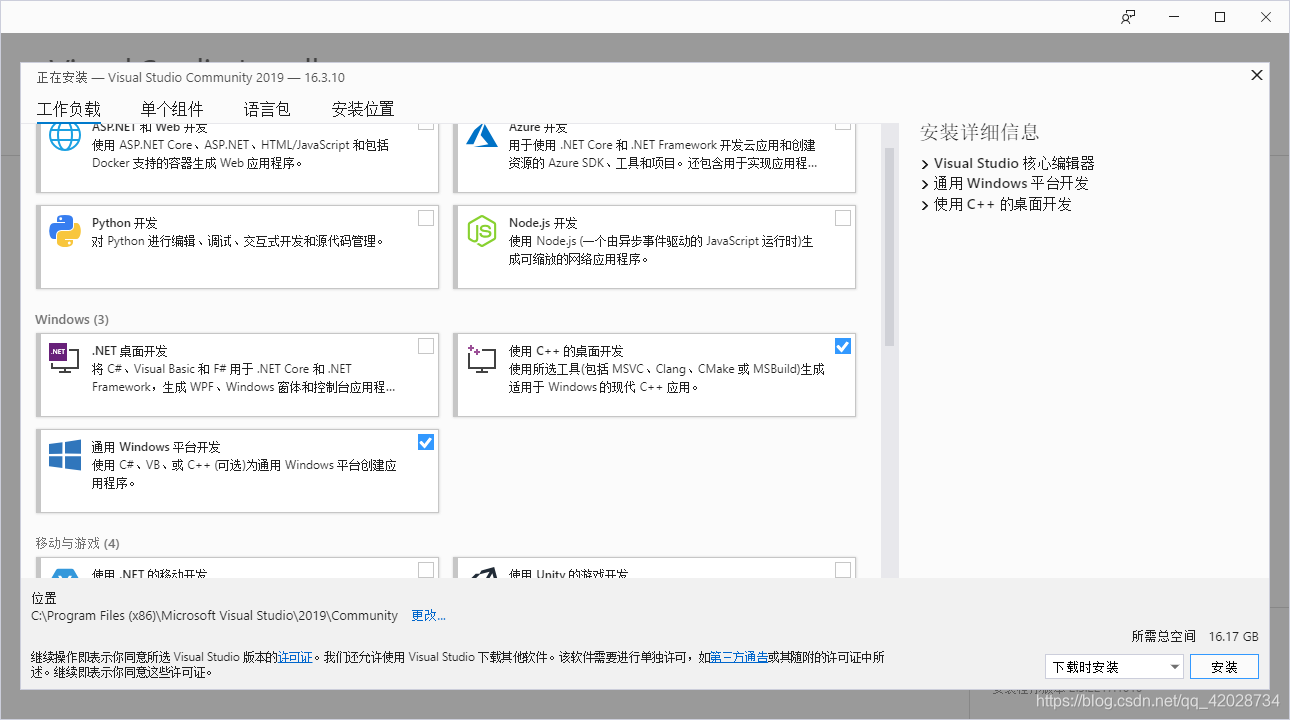Viewport: 1290px width, 720px height.
Task: Click the 安装详细信息 heading
Action: click(x=980, y=132)
